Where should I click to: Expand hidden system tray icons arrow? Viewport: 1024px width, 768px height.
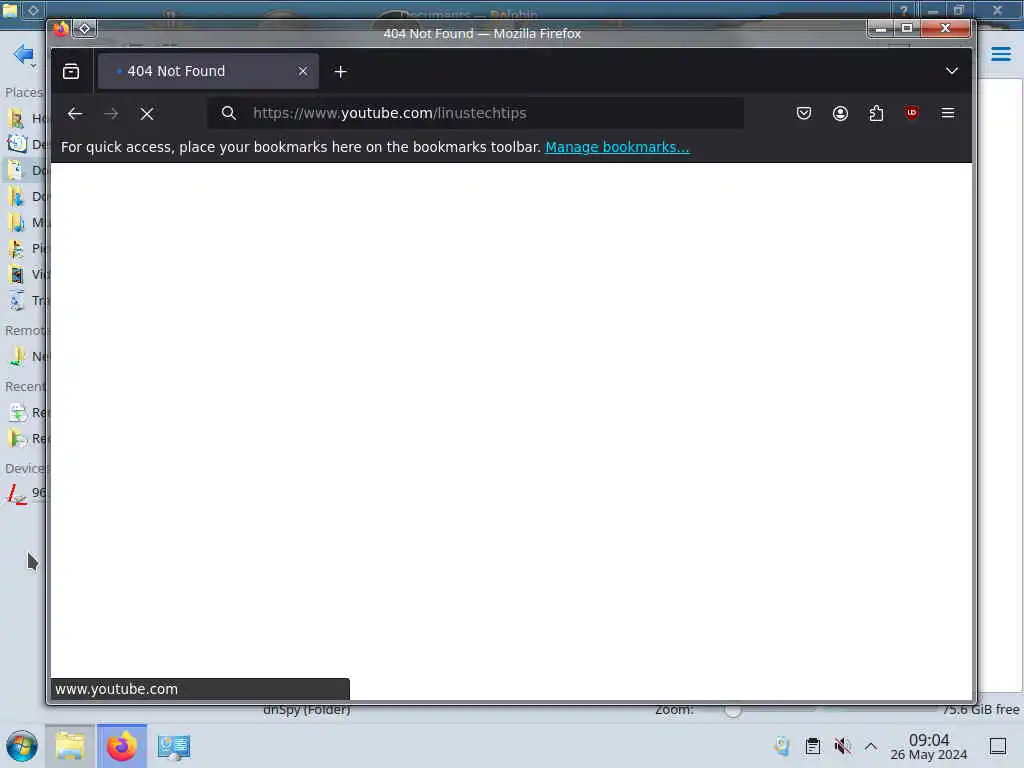(871, 746)
